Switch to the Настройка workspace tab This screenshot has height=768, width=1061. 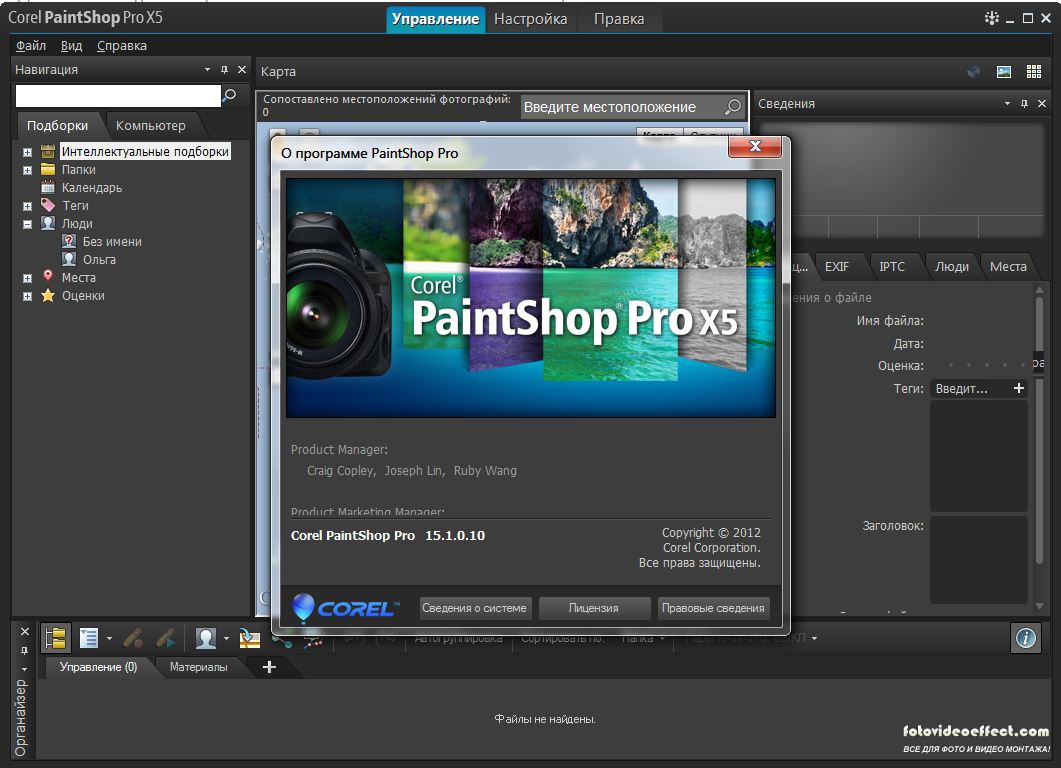[530, 19]
